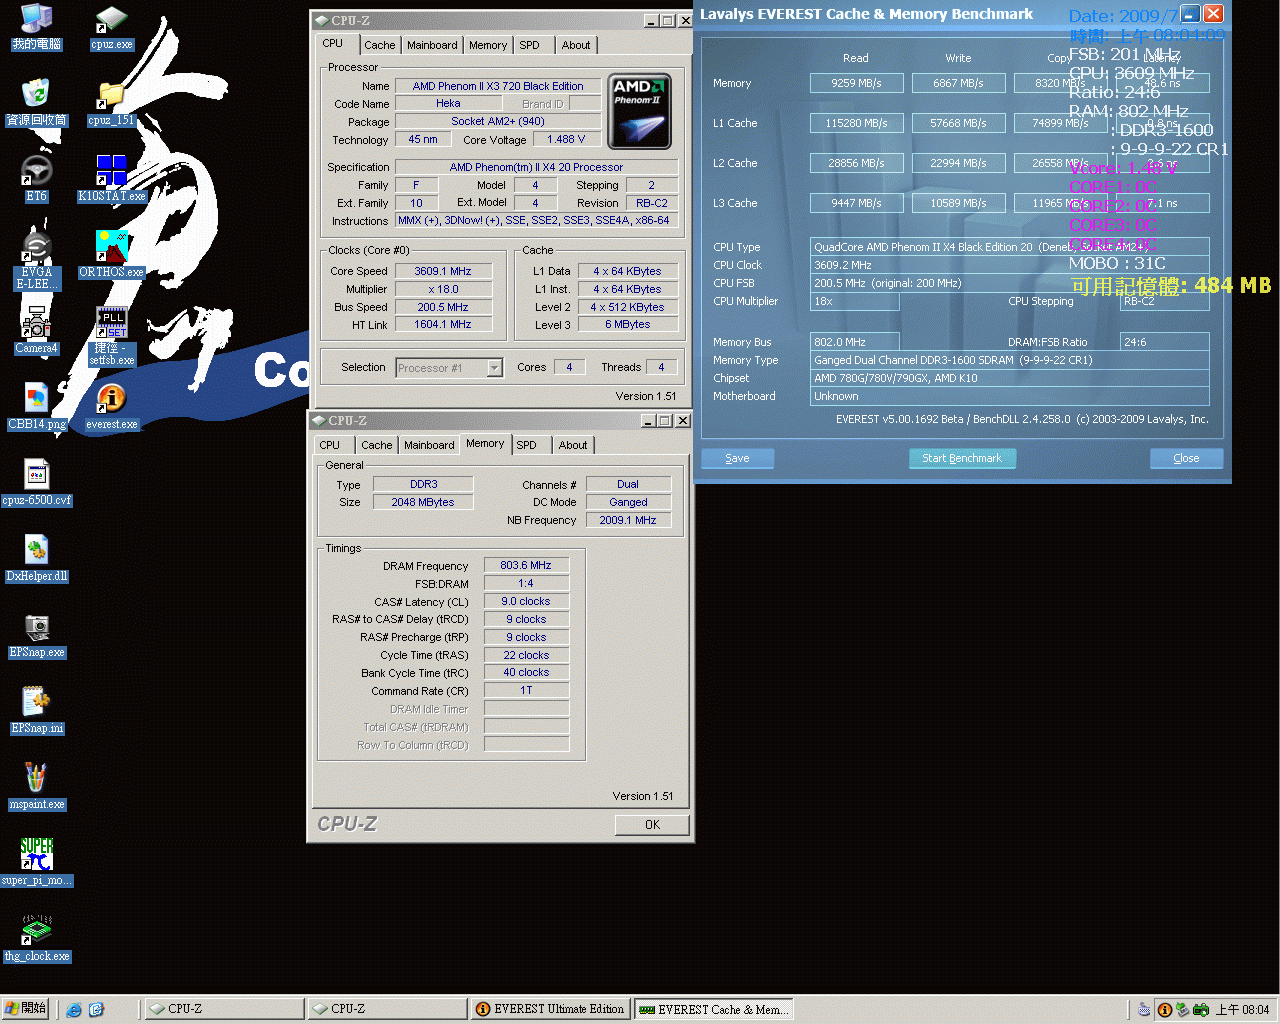Click OK in the lower CPU-Z window
The image size is (1280, 1024).
652,825
